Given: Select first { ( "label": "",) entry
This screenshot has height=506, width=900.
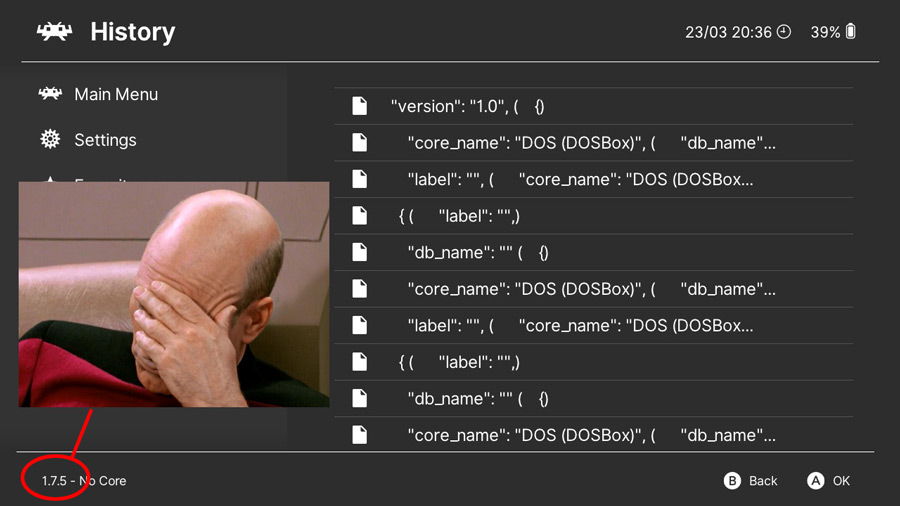Looking at the screenshot, I should [593, 216].
